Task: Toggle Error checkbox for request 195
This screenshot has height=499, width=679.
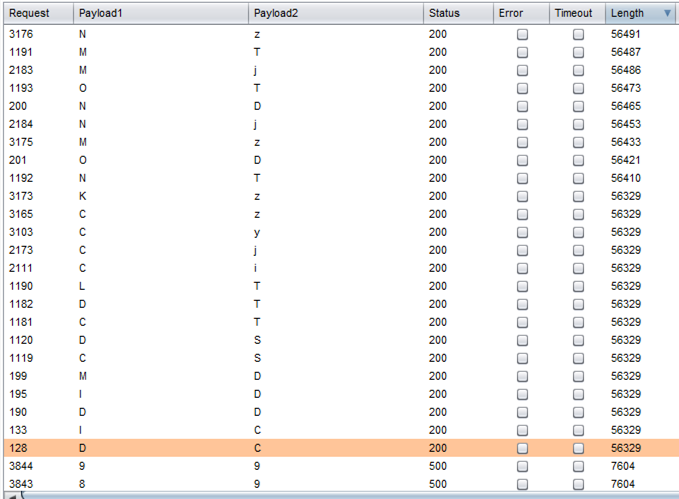Action: point(522,395)
